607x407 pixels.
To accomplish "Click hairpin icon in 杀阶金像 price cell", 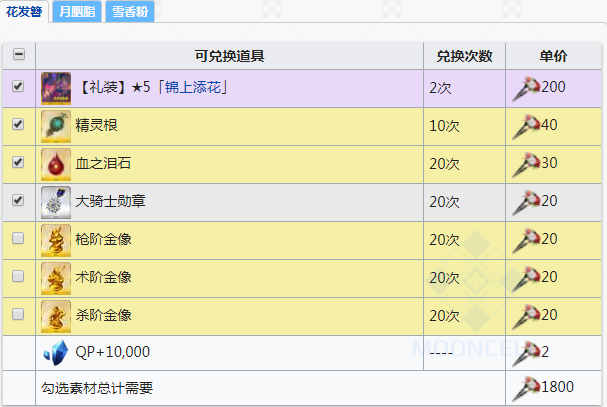I will [x=526, y=316].
